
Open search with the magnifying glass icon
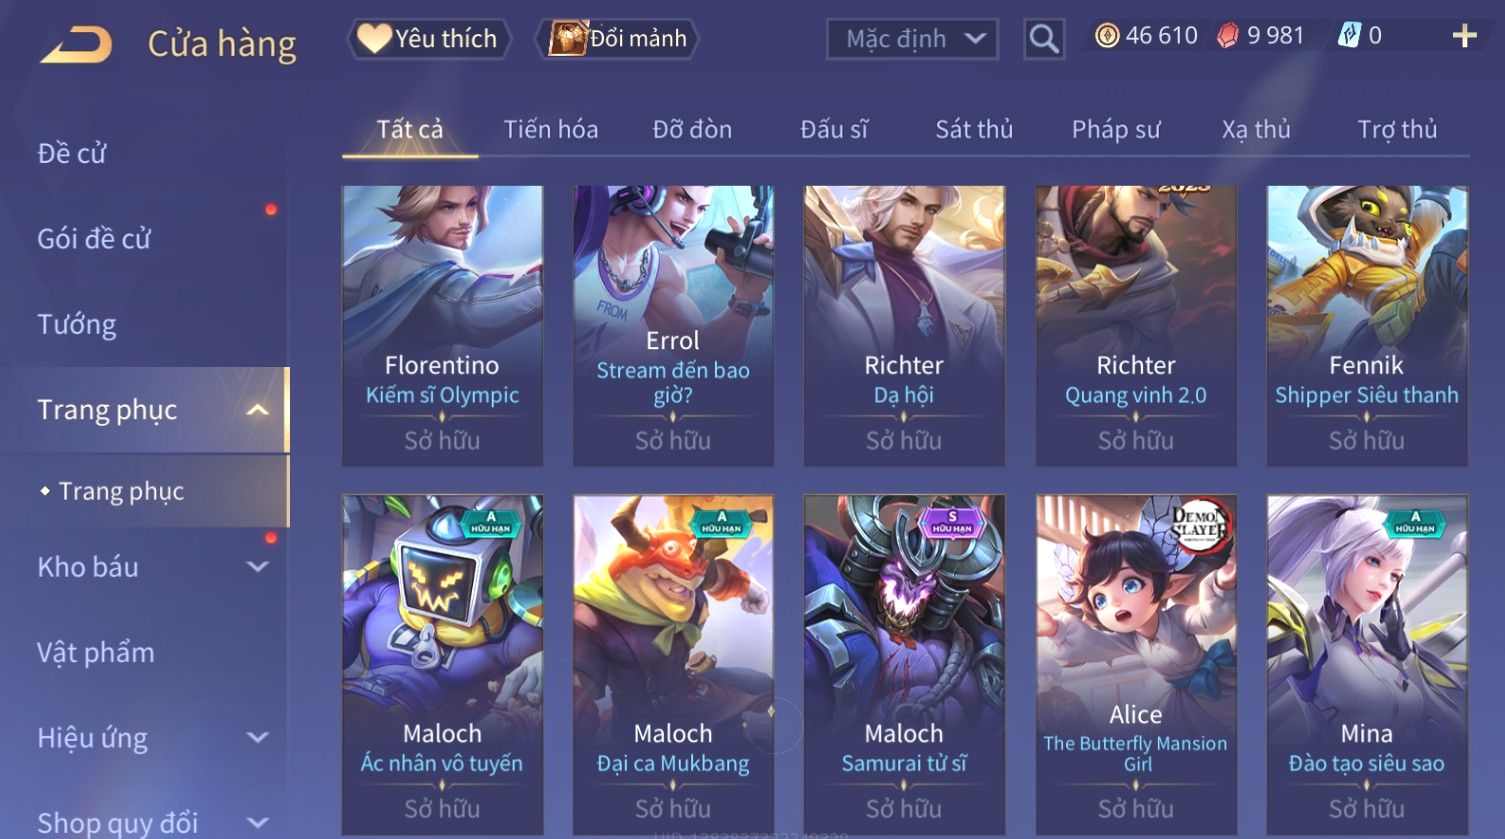(1044, 39)
